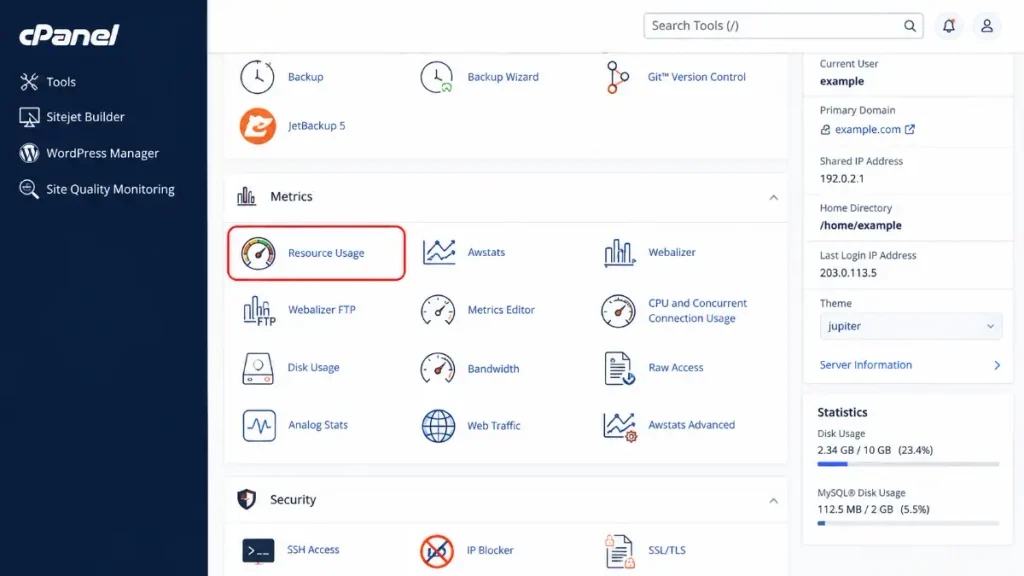The image size is (1024, 576).
Task: Open the Bandwidth gauge icon
Action: click(438, 368)
